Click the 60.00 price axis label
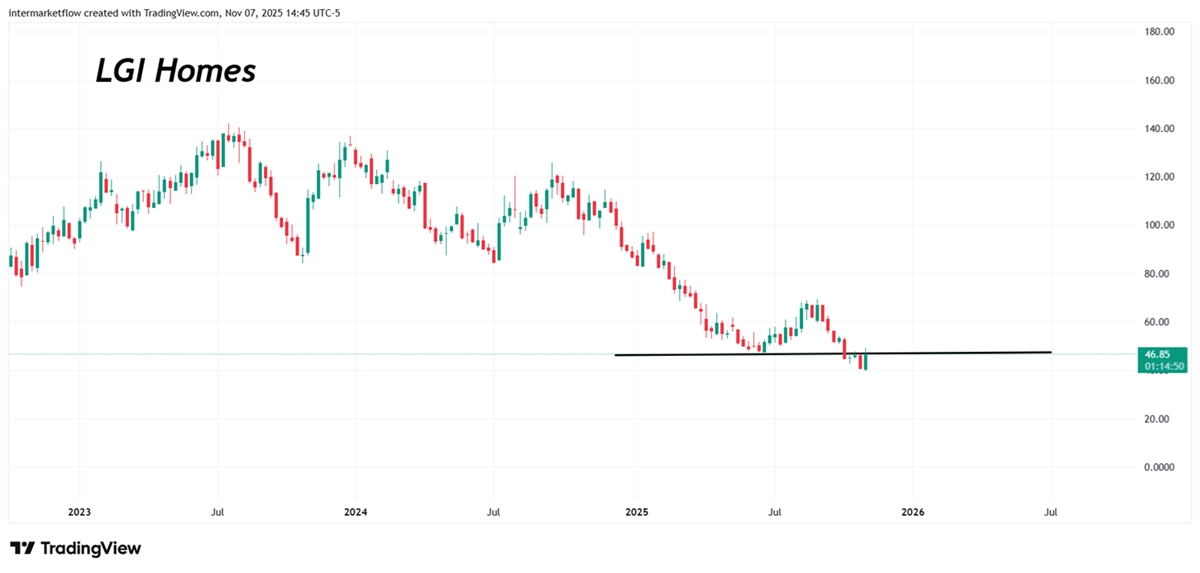The width and height of the screenshot is (1200, 573). [1158, 322]
